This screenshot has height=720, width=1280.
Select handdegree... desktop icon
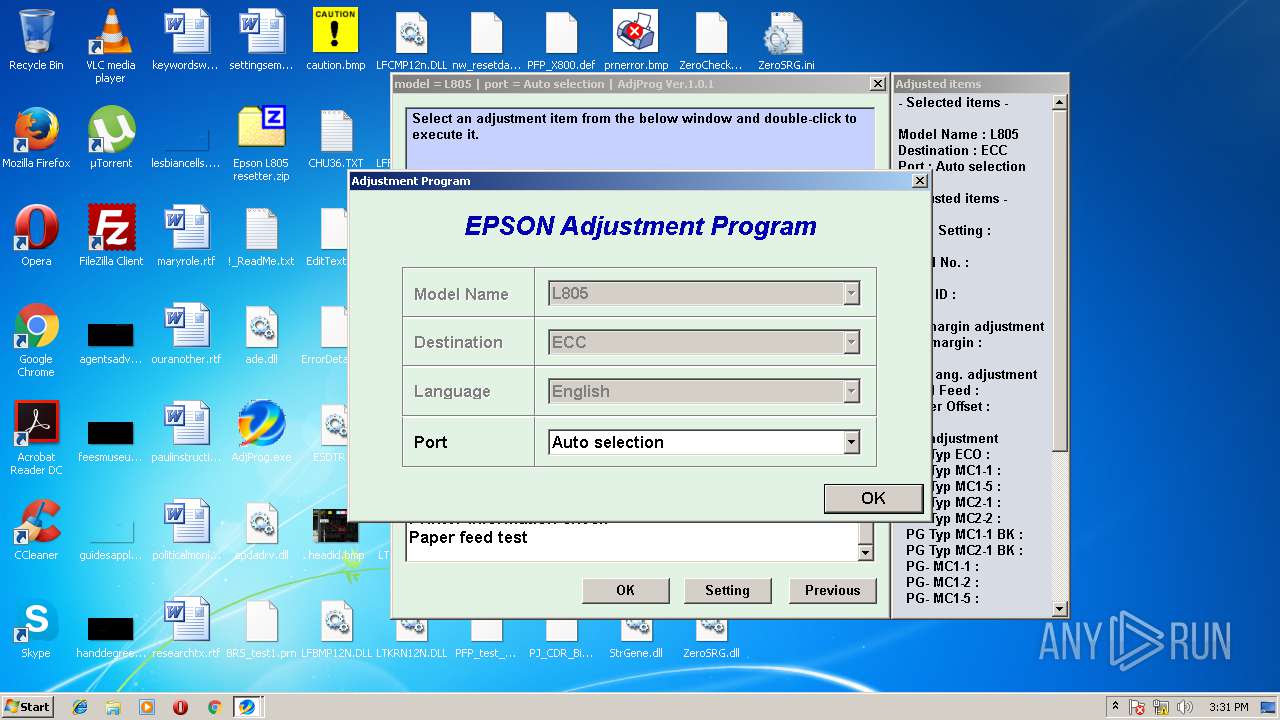point(110,636)
